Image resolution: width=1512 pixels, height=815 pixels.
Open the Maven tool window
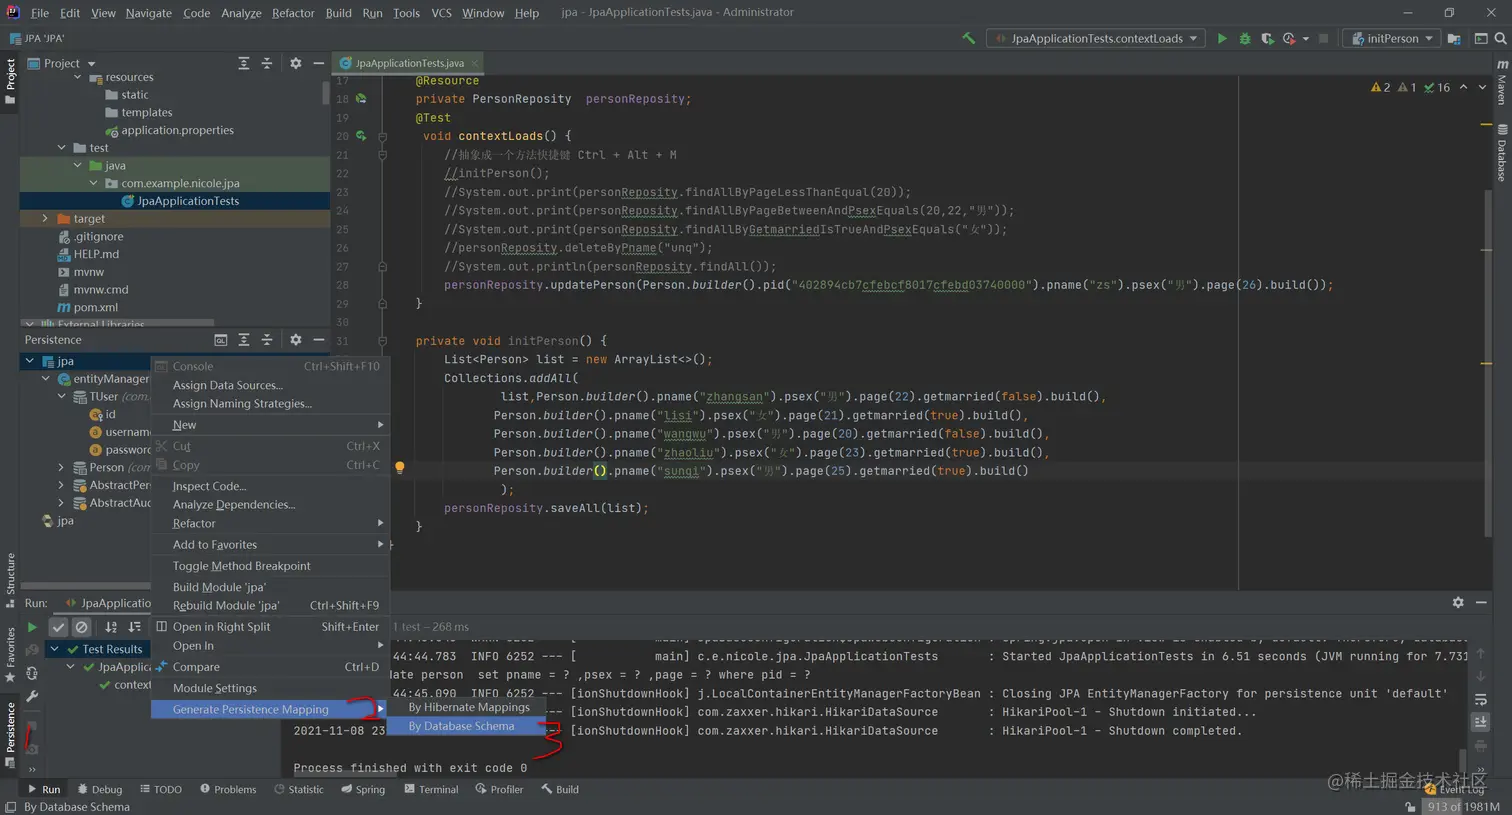pos(1502,82)
